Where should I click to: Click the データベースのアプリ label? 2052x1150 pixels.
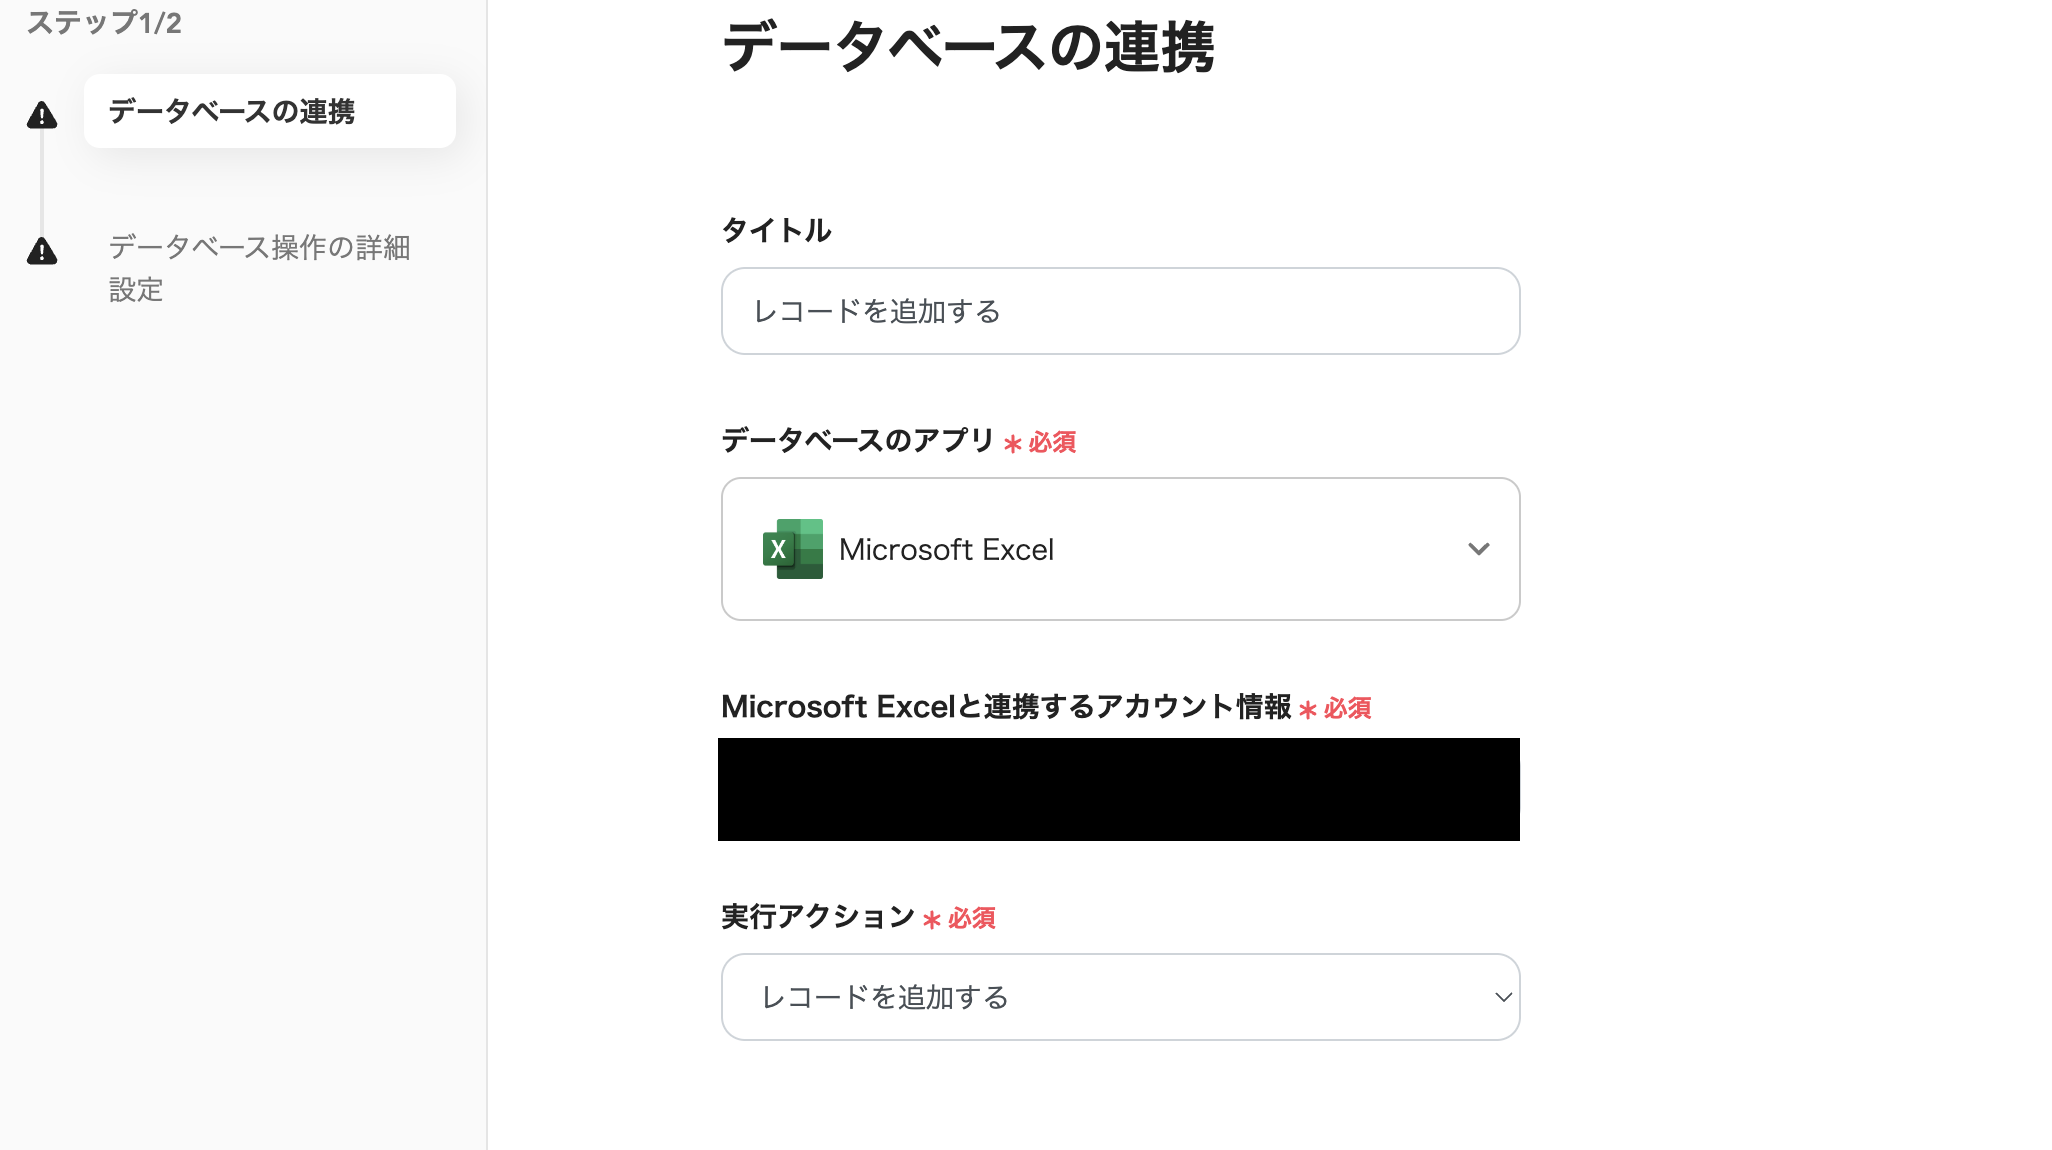pos(857,440)
